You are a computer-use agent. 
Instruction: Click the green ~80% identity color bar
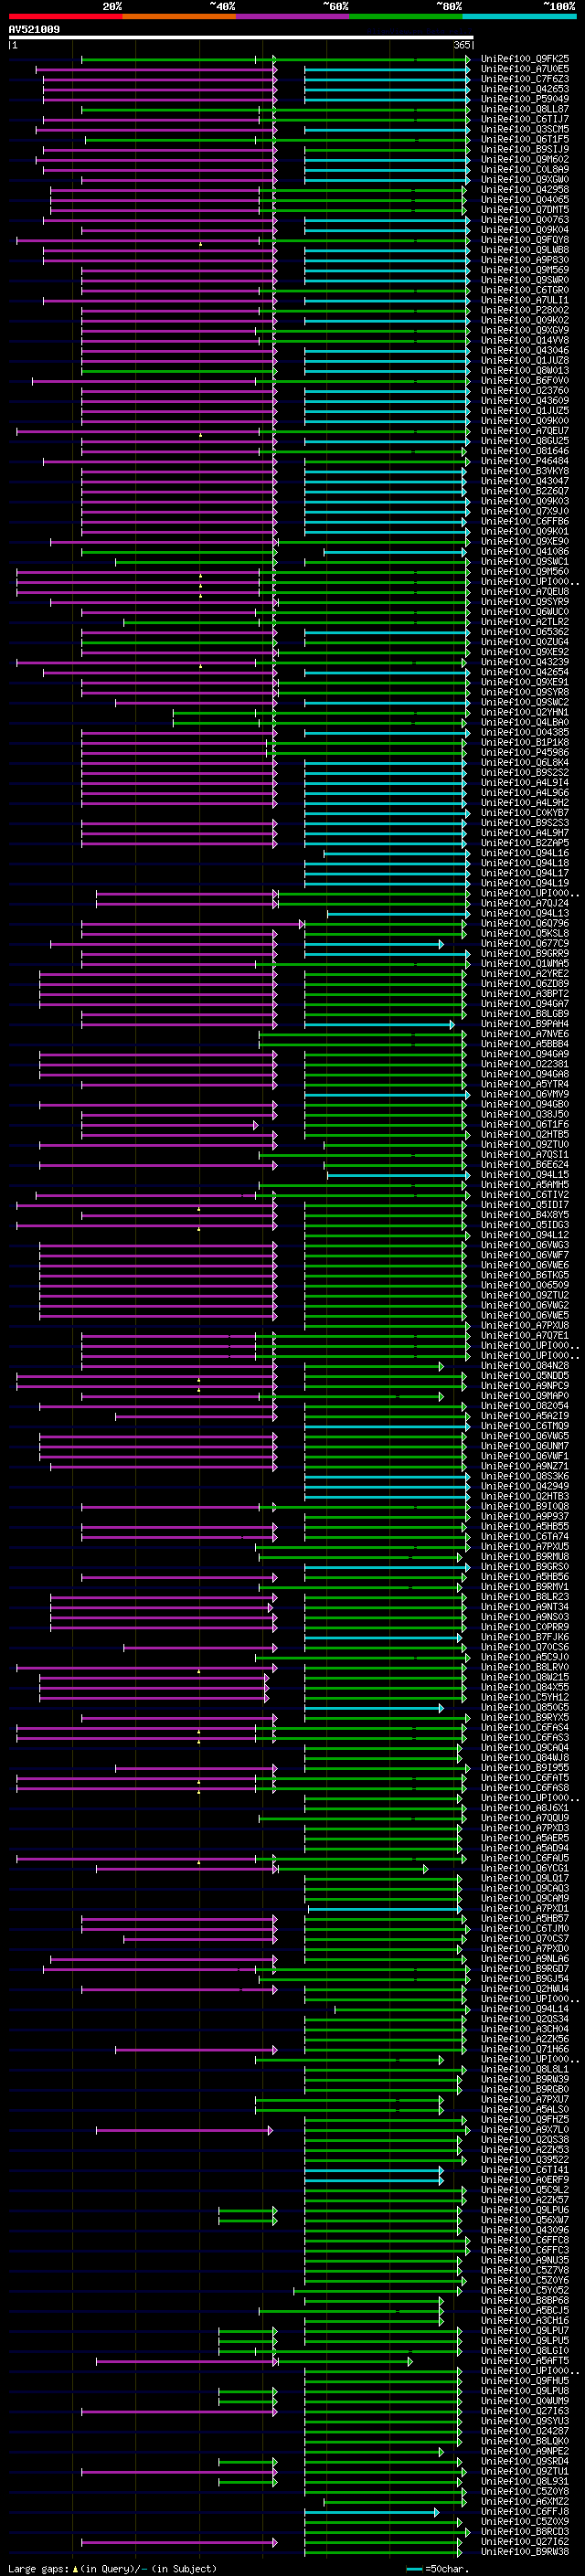tap(406, 16)
